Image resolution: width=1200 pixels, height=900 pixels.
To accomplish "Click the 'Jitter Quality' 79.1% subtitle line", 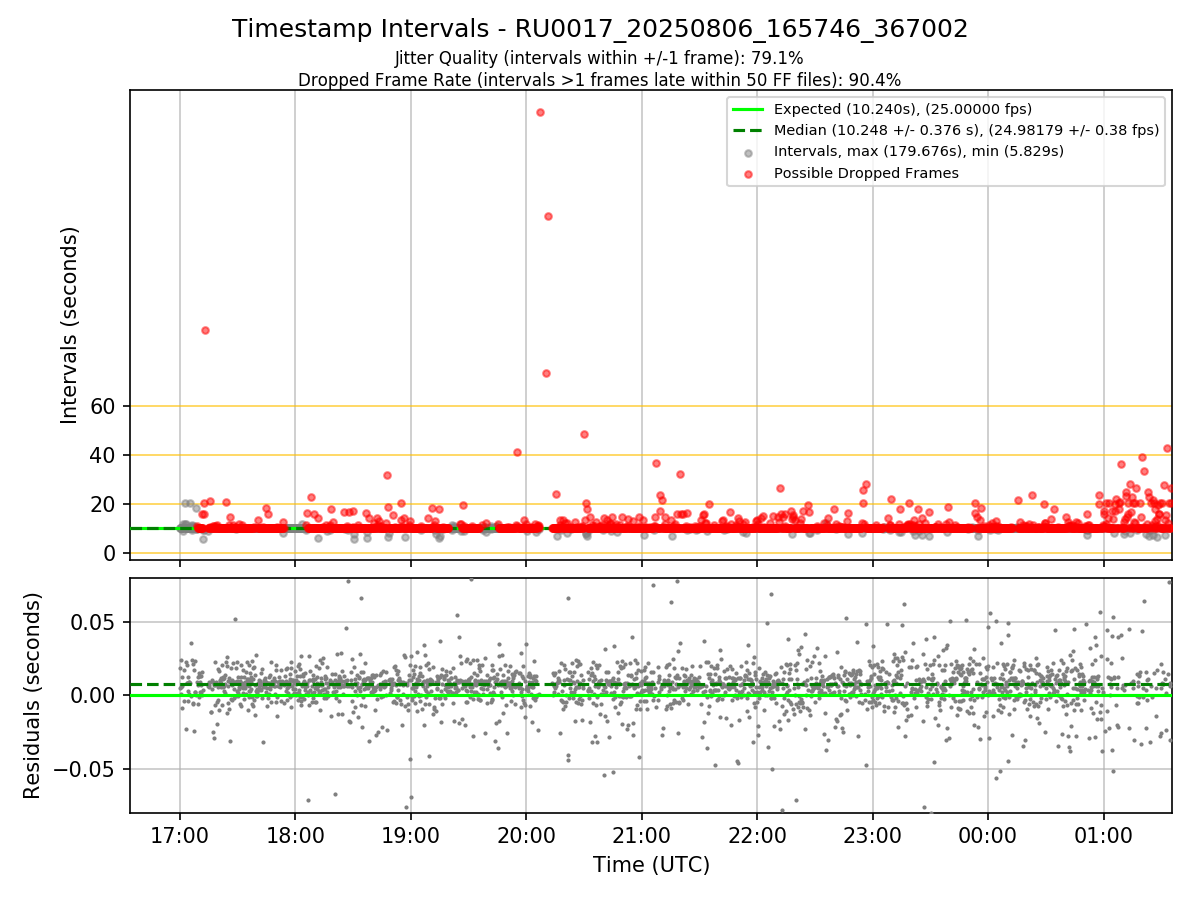I will [x=599, y=58].
